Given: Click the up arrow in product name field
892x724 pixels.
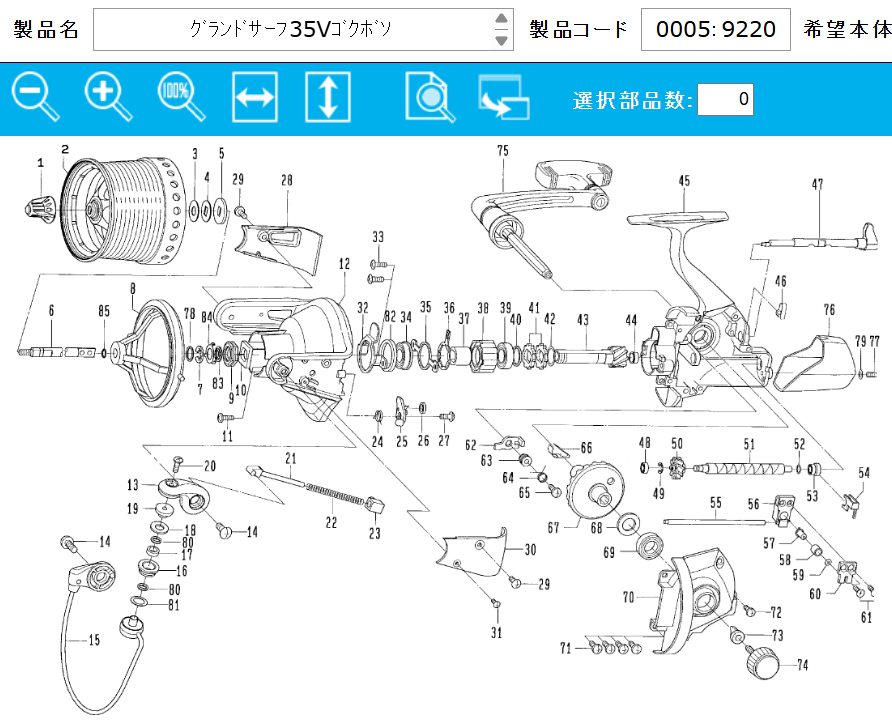Looking at the screenshot, I should [501, 19].
